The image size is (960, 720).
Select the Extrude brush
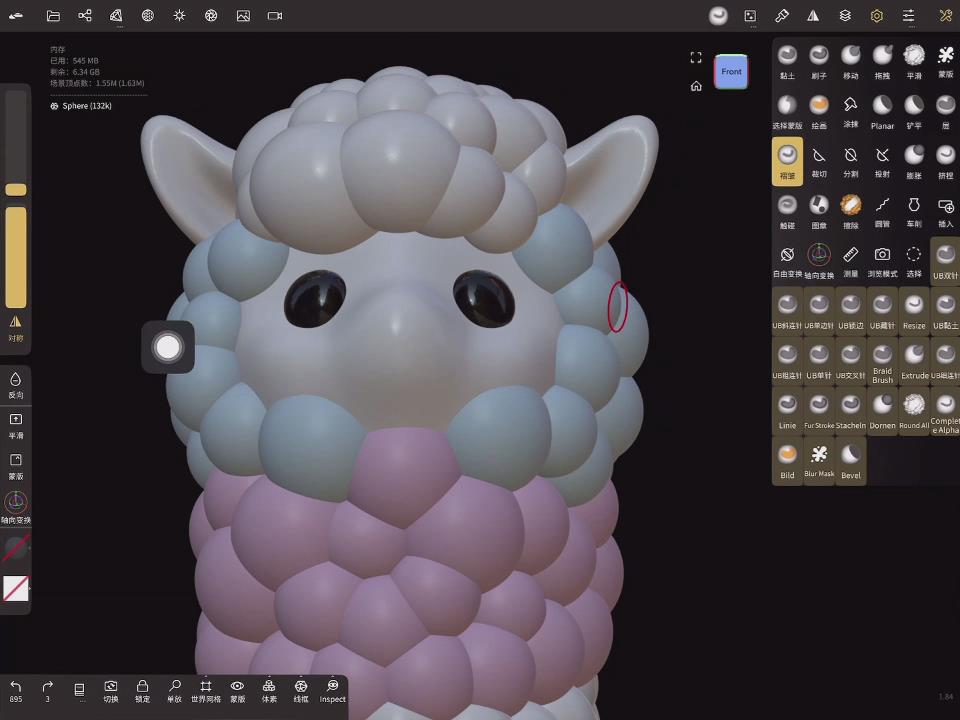click(x=914, y=362)
